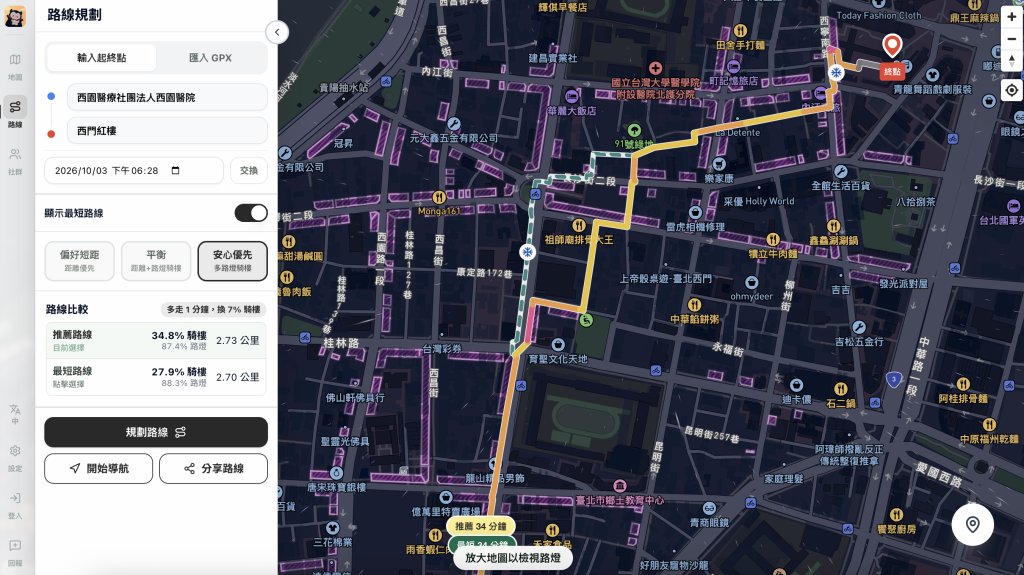Screen dimensions: 1024x575
Task: Click the 樂家康 shop icon on map
Action: click(x=719, y=163)
